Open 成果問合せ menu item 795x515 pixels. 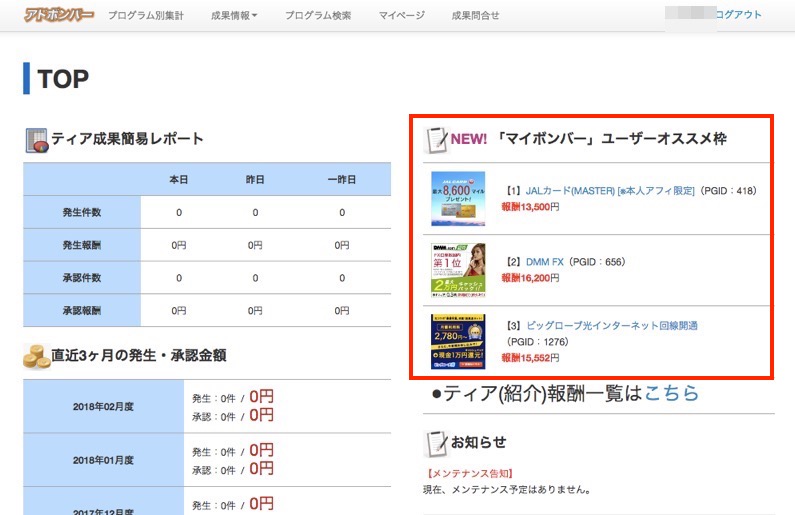point(476,16)
